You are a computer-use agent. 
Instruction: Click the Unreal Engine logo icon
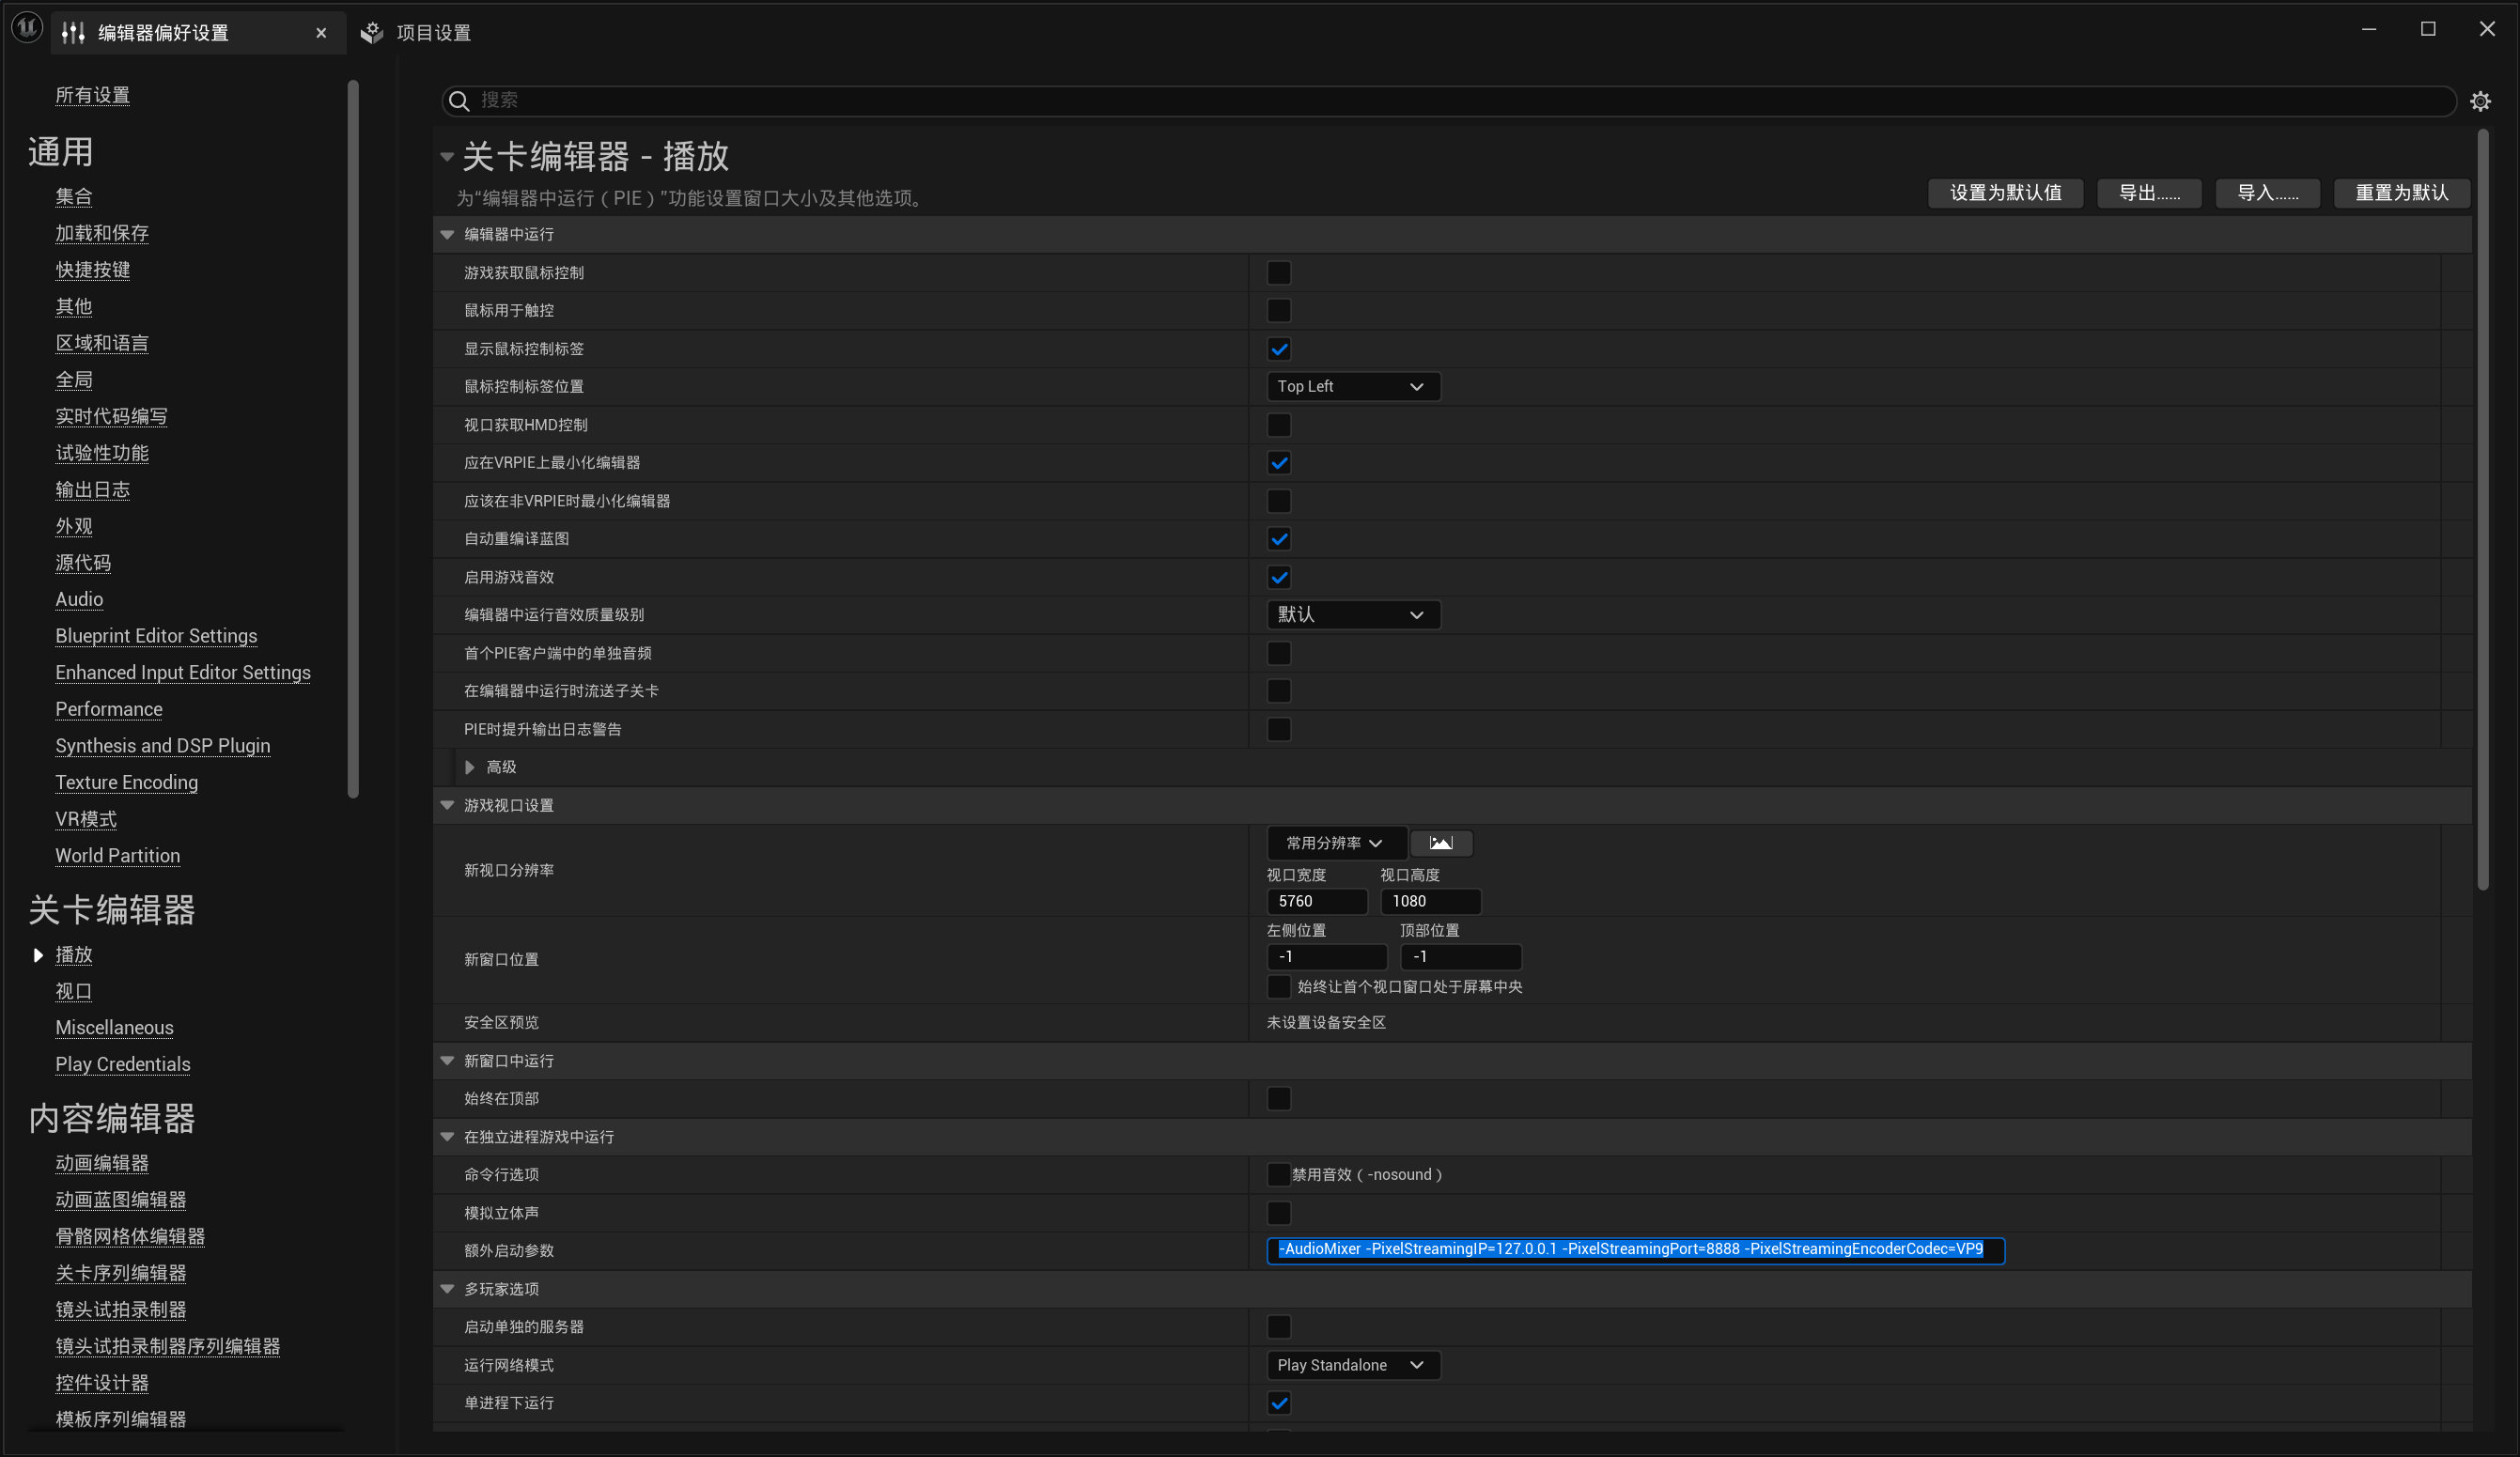(x=27, y=29)
